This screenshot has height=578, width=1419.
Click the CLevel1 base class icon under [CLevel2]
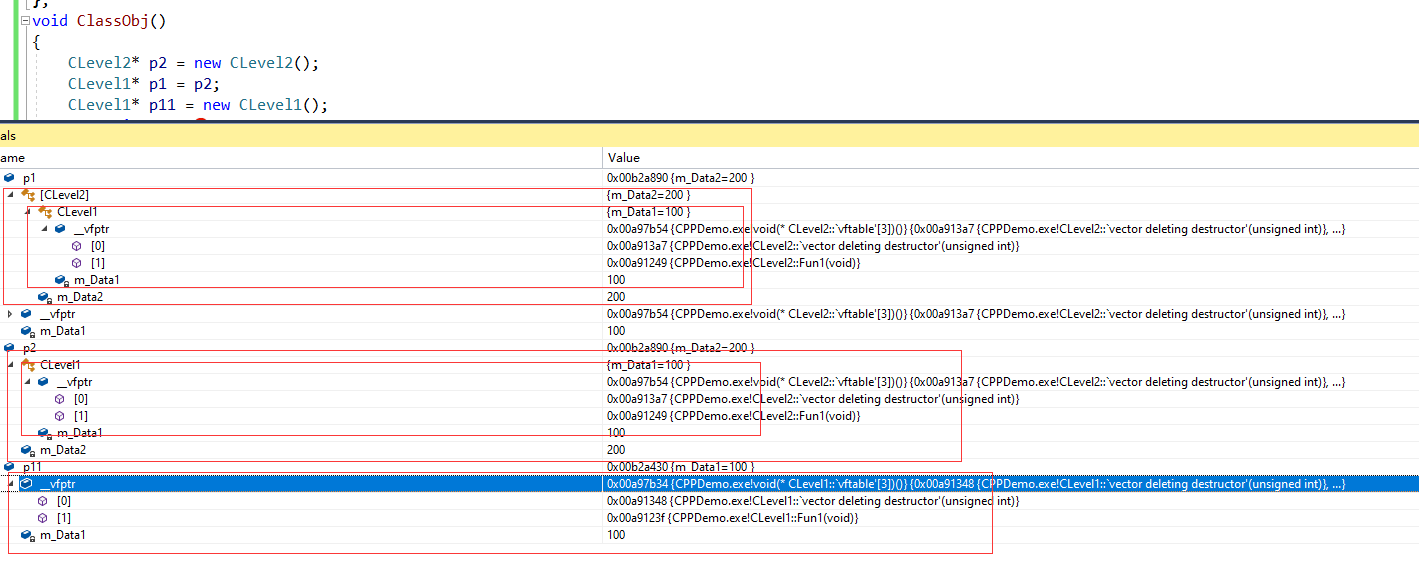pos(45,212)
